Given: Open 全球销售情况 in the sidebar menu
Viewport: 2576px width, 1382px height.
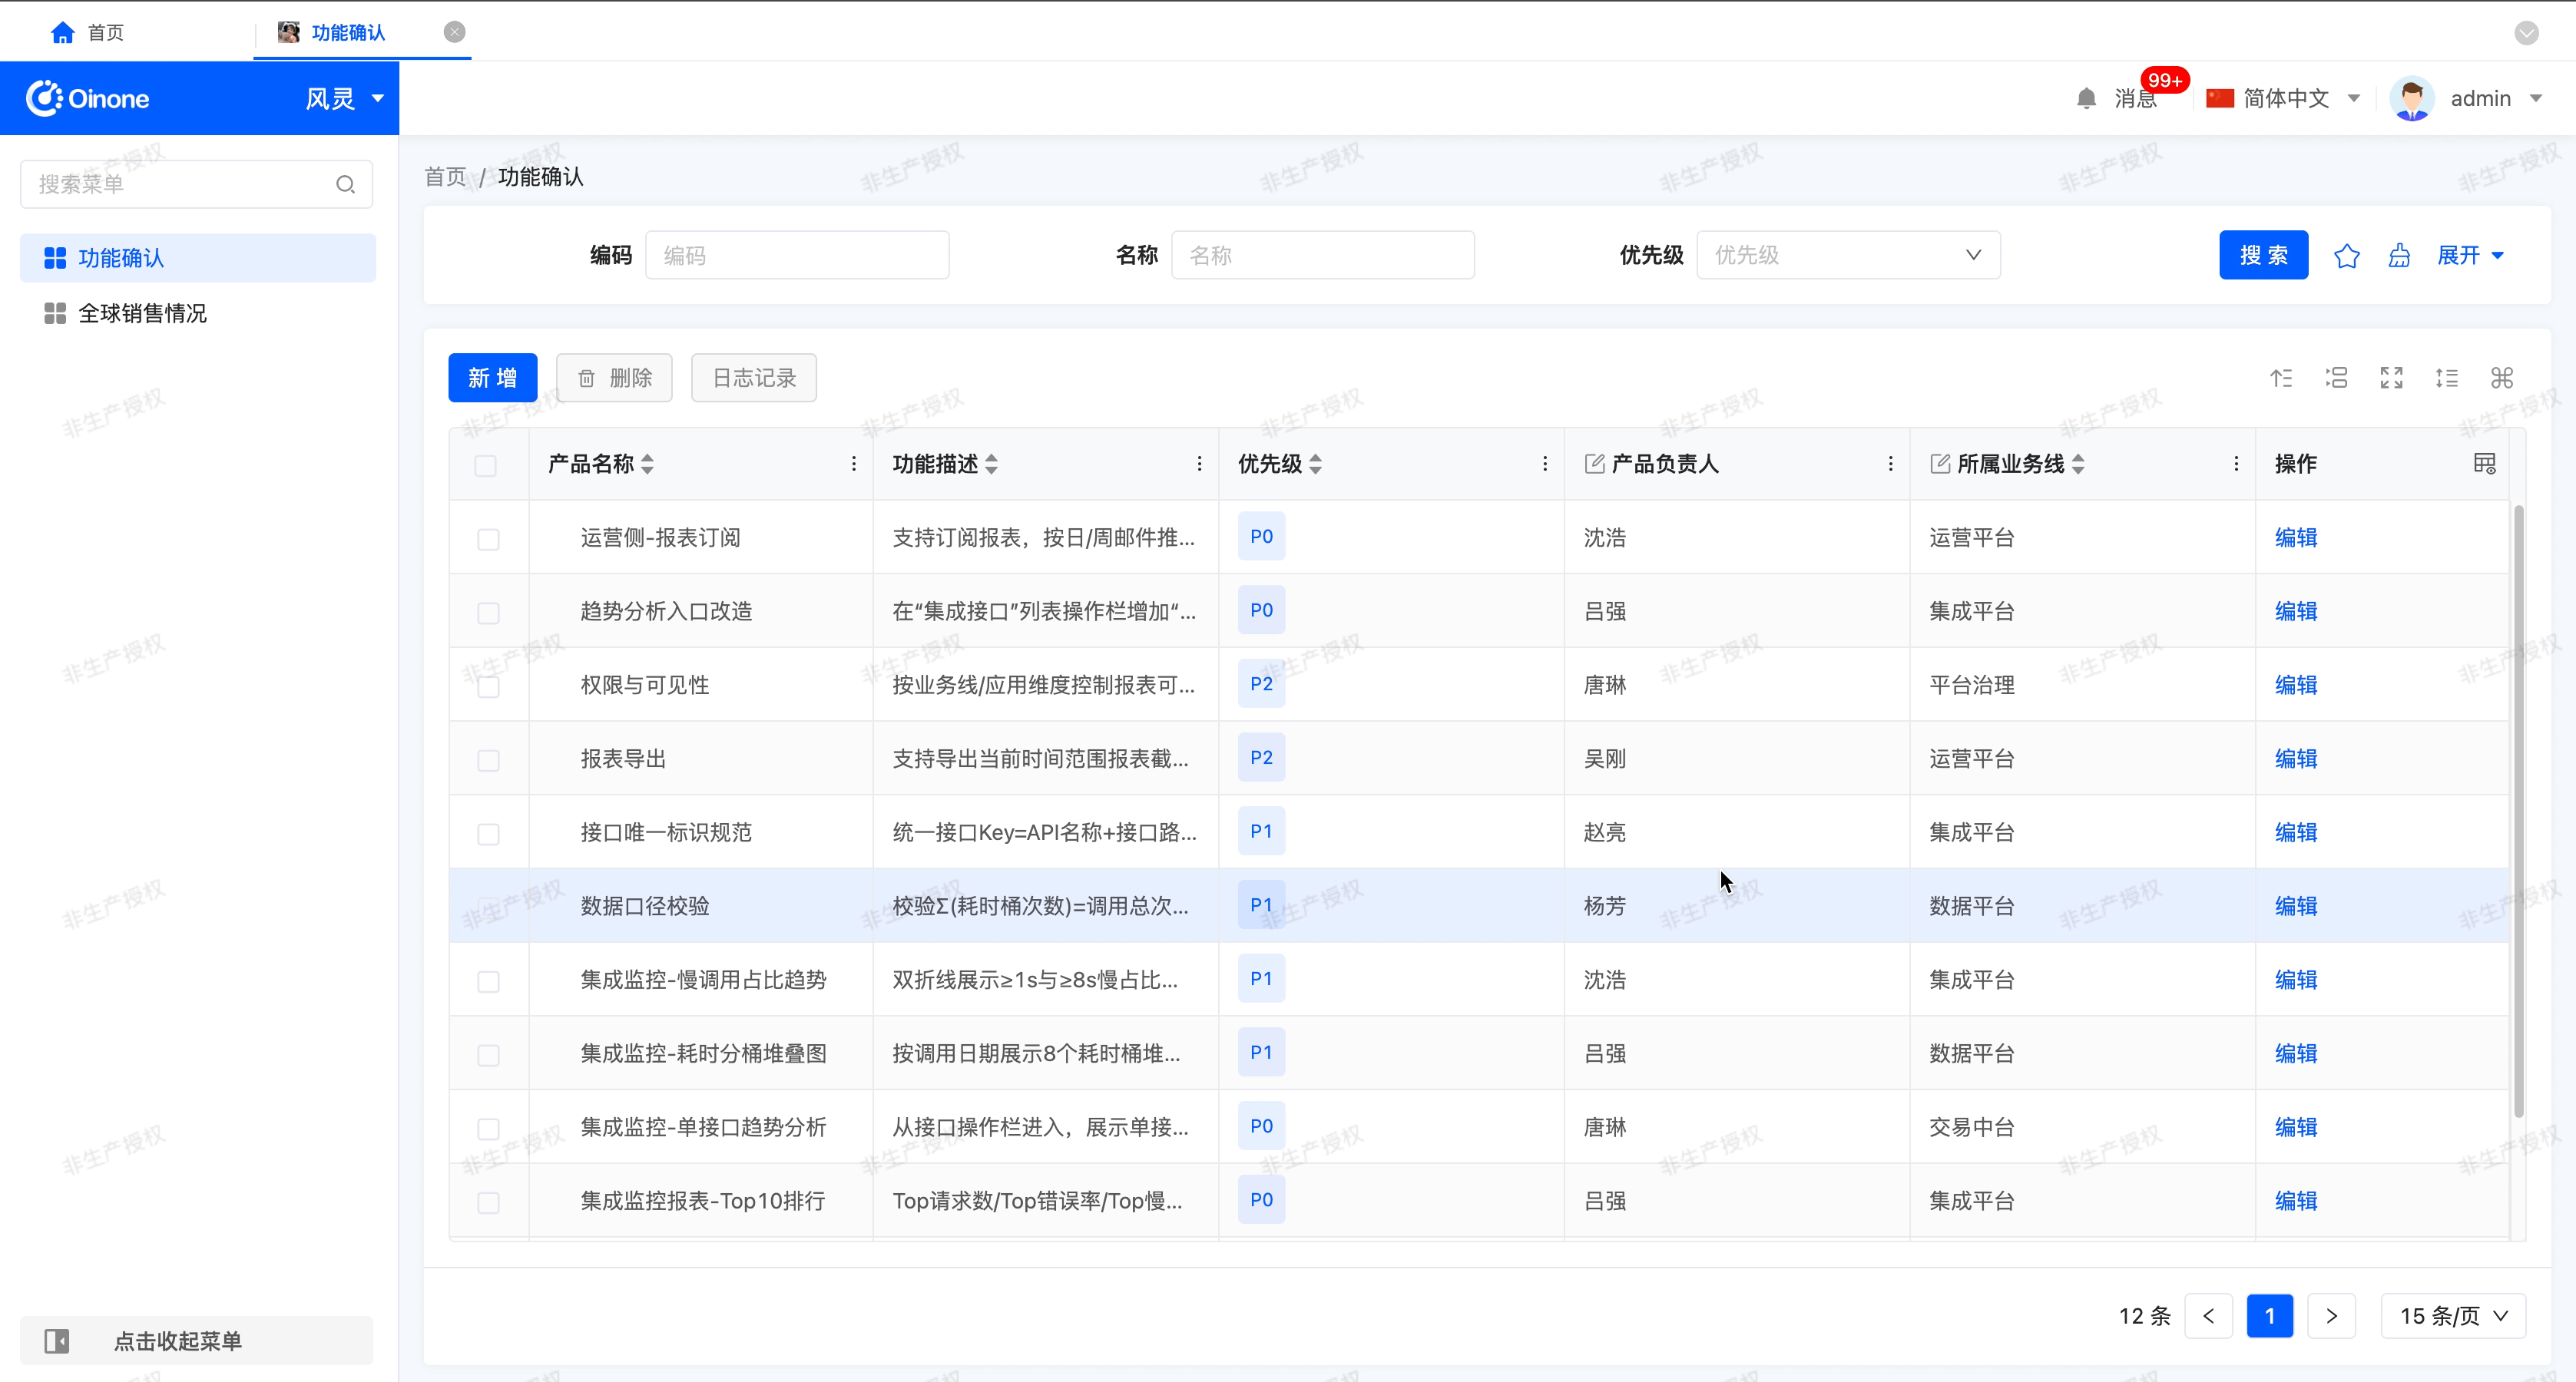Looking at the screenshot, I should 142,313.
